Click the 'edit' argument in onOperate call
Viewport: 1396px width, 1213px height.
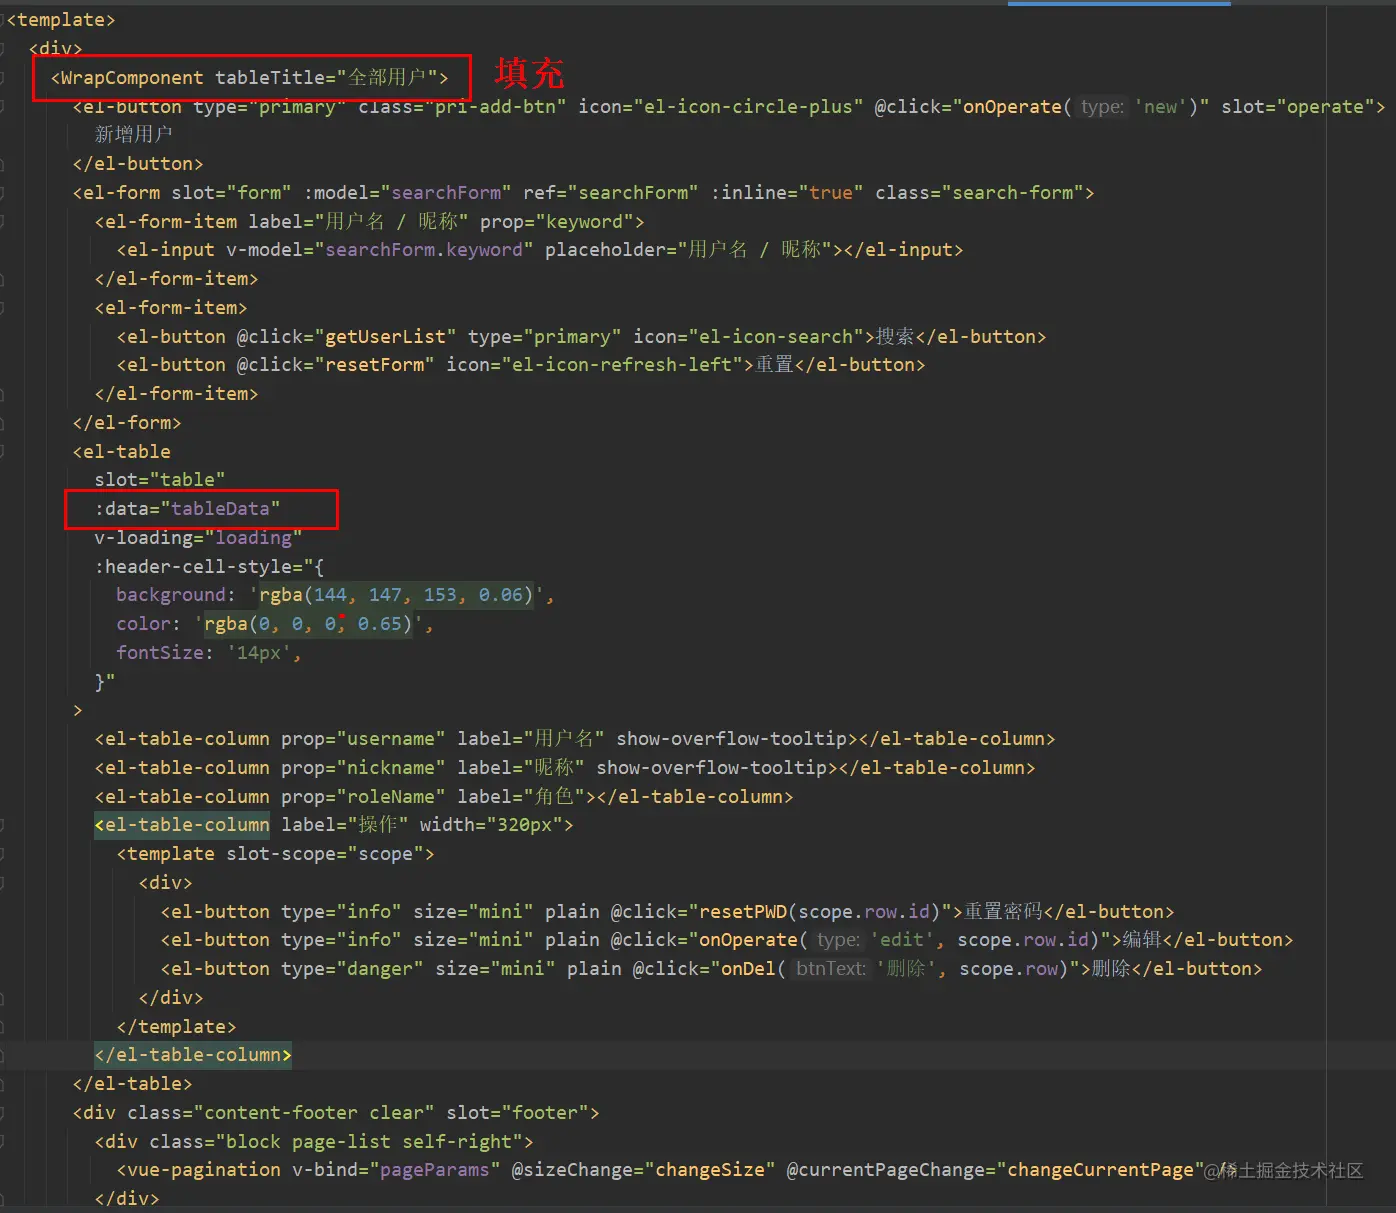[x=902, y=940]
